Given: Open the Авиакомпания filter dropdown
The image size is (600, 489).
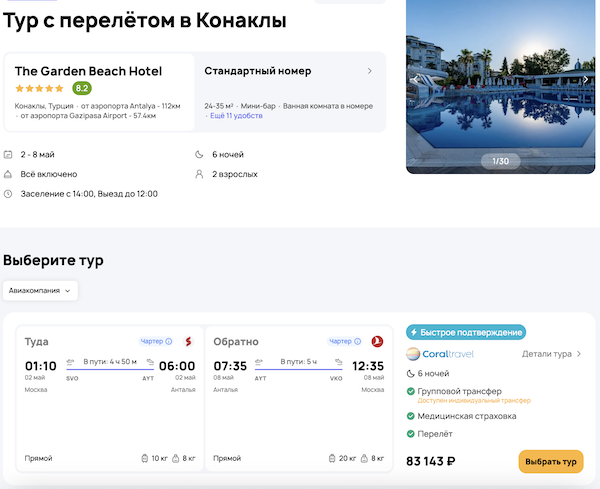Looking at the screenshot, I should 41,291.
